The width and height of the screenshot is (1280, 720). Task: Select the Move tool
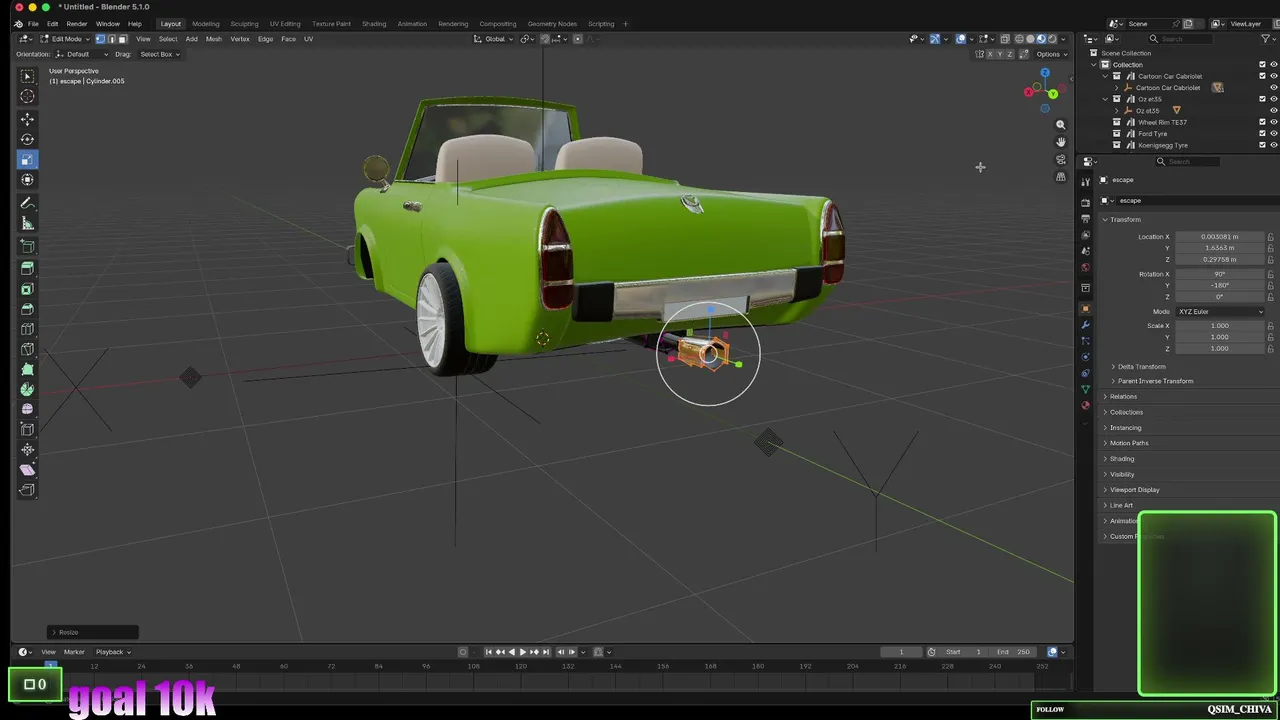tap(27, 119)
